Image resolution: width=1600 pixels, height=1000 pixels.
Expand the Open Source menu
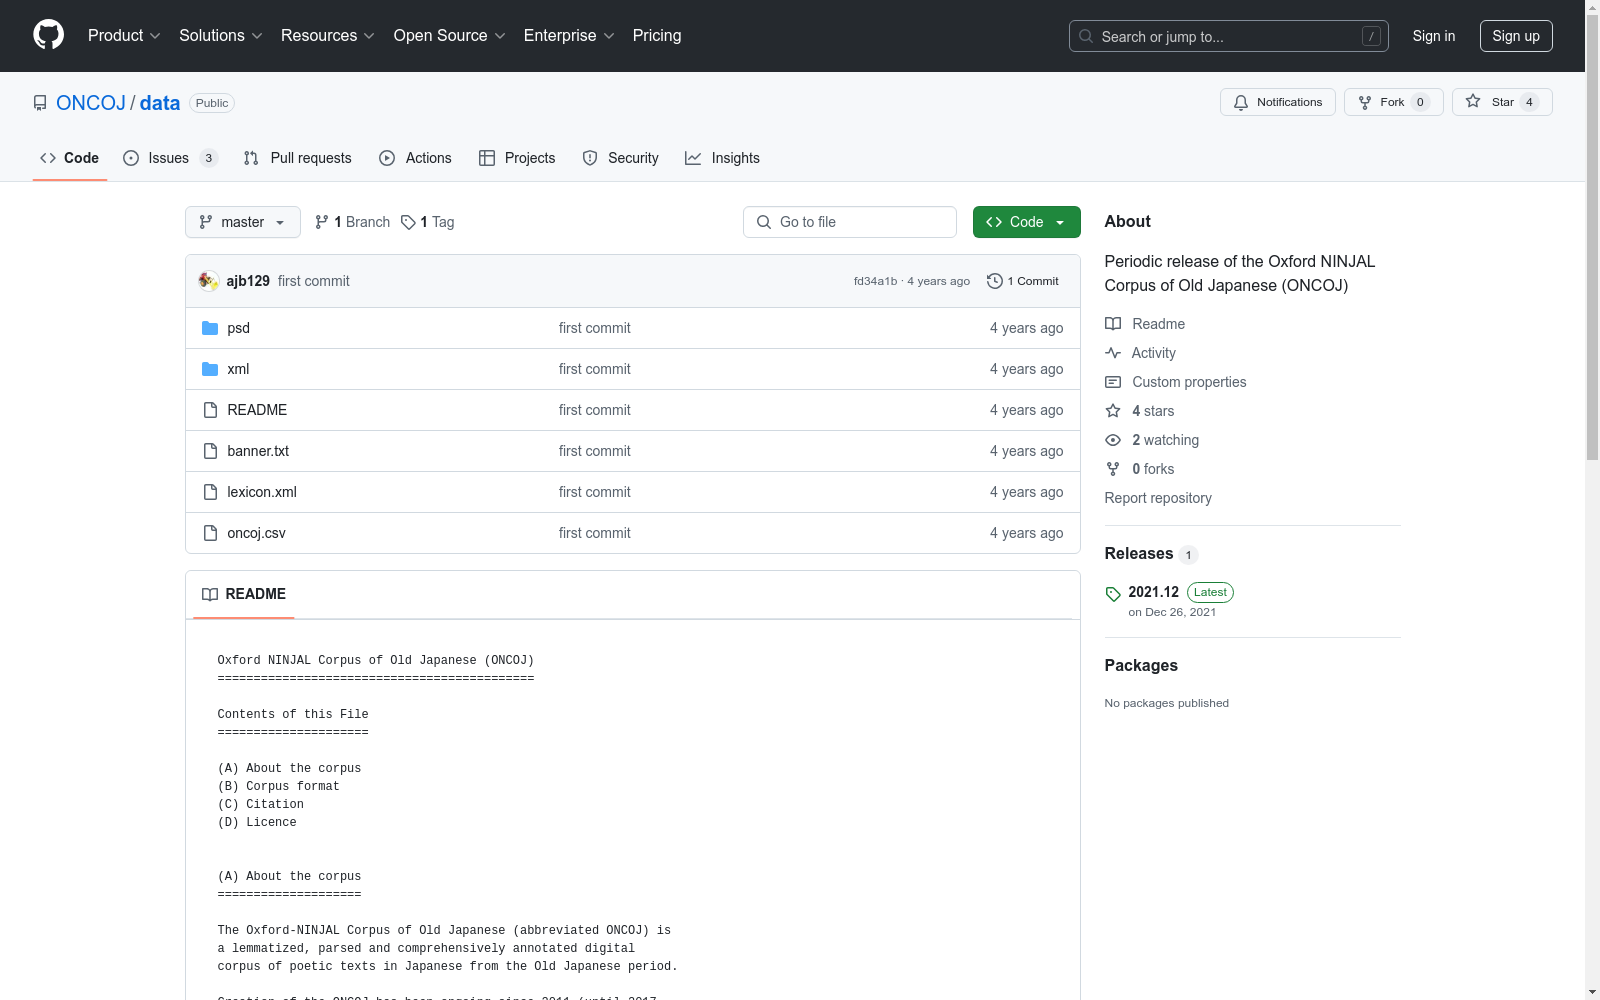(x=450, y=36)
